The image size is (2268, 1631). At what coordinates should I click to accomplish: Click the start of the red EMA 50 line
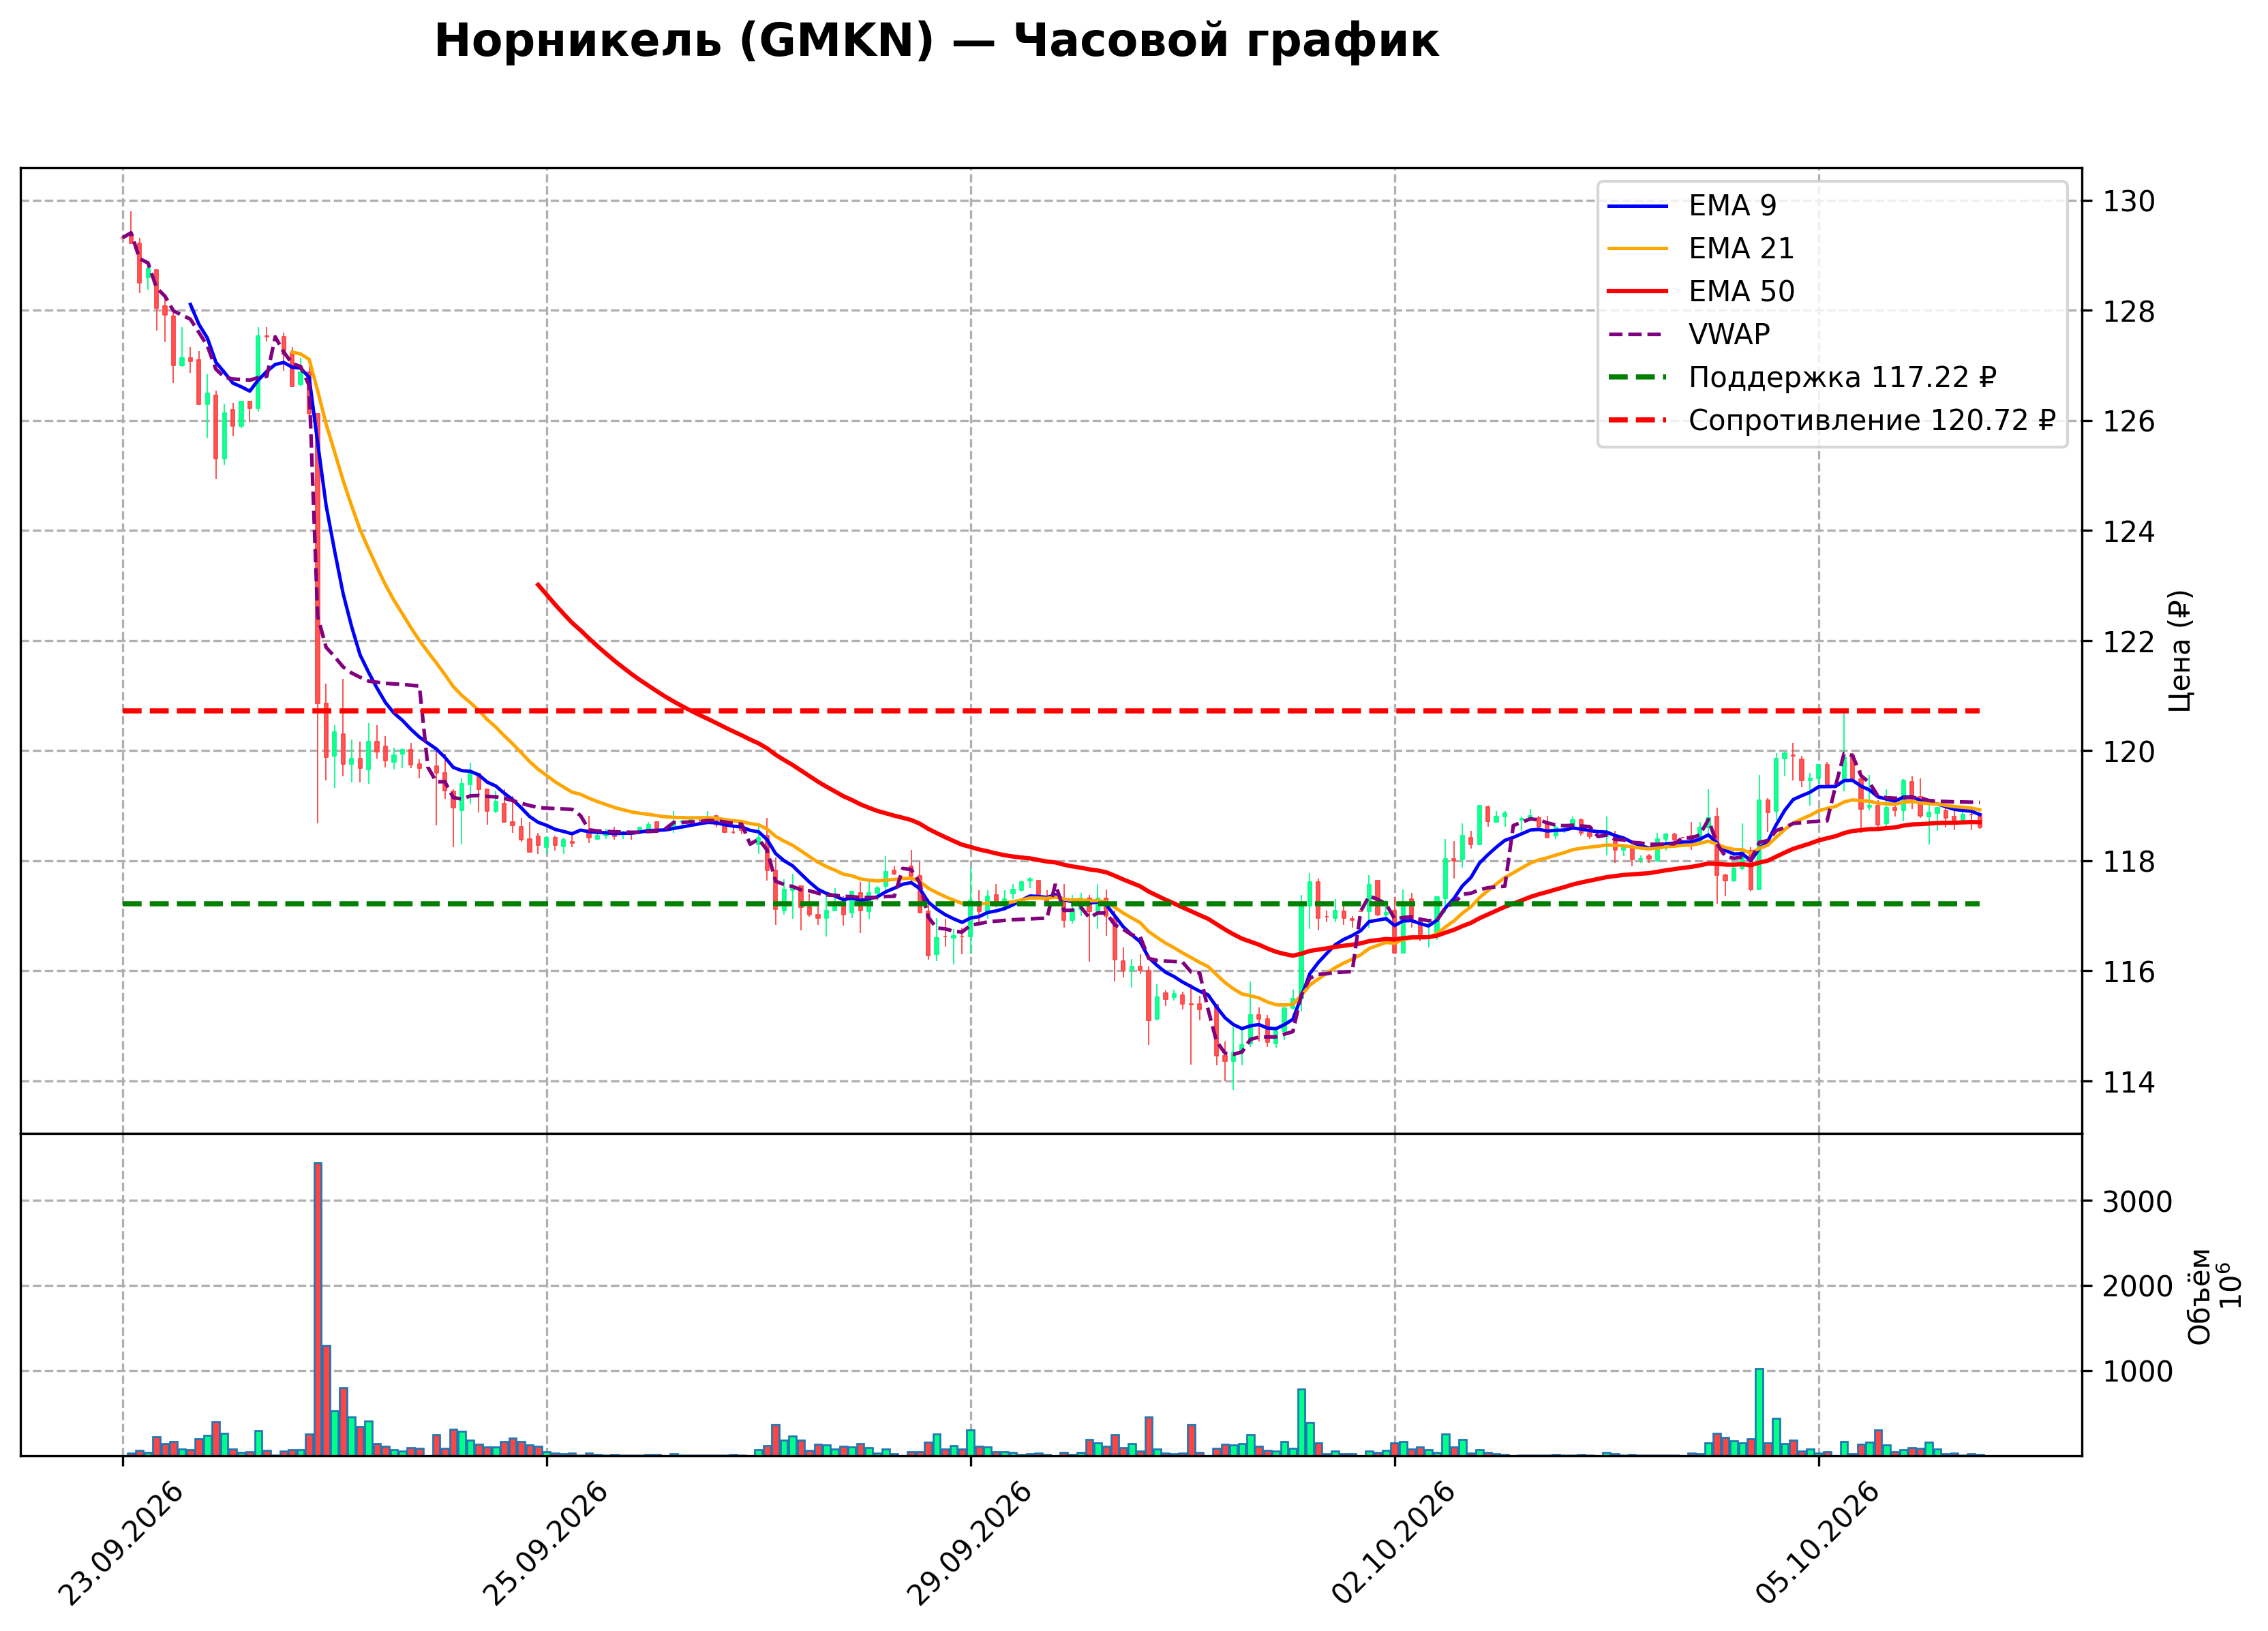pyautogui.click(x=538, y=584)
